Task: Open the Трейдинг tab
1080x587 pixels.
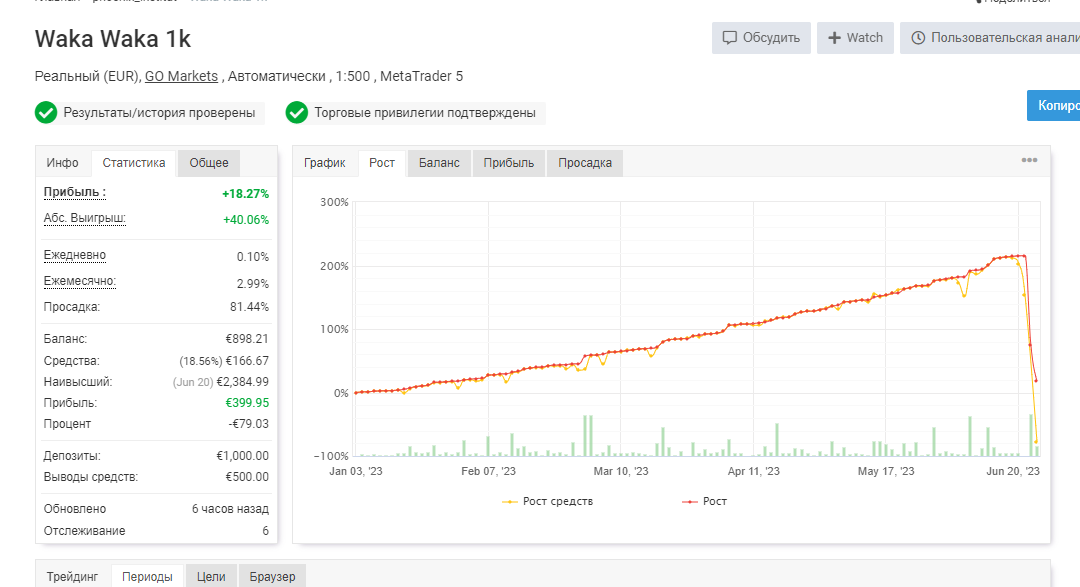Action: (72, 577)
